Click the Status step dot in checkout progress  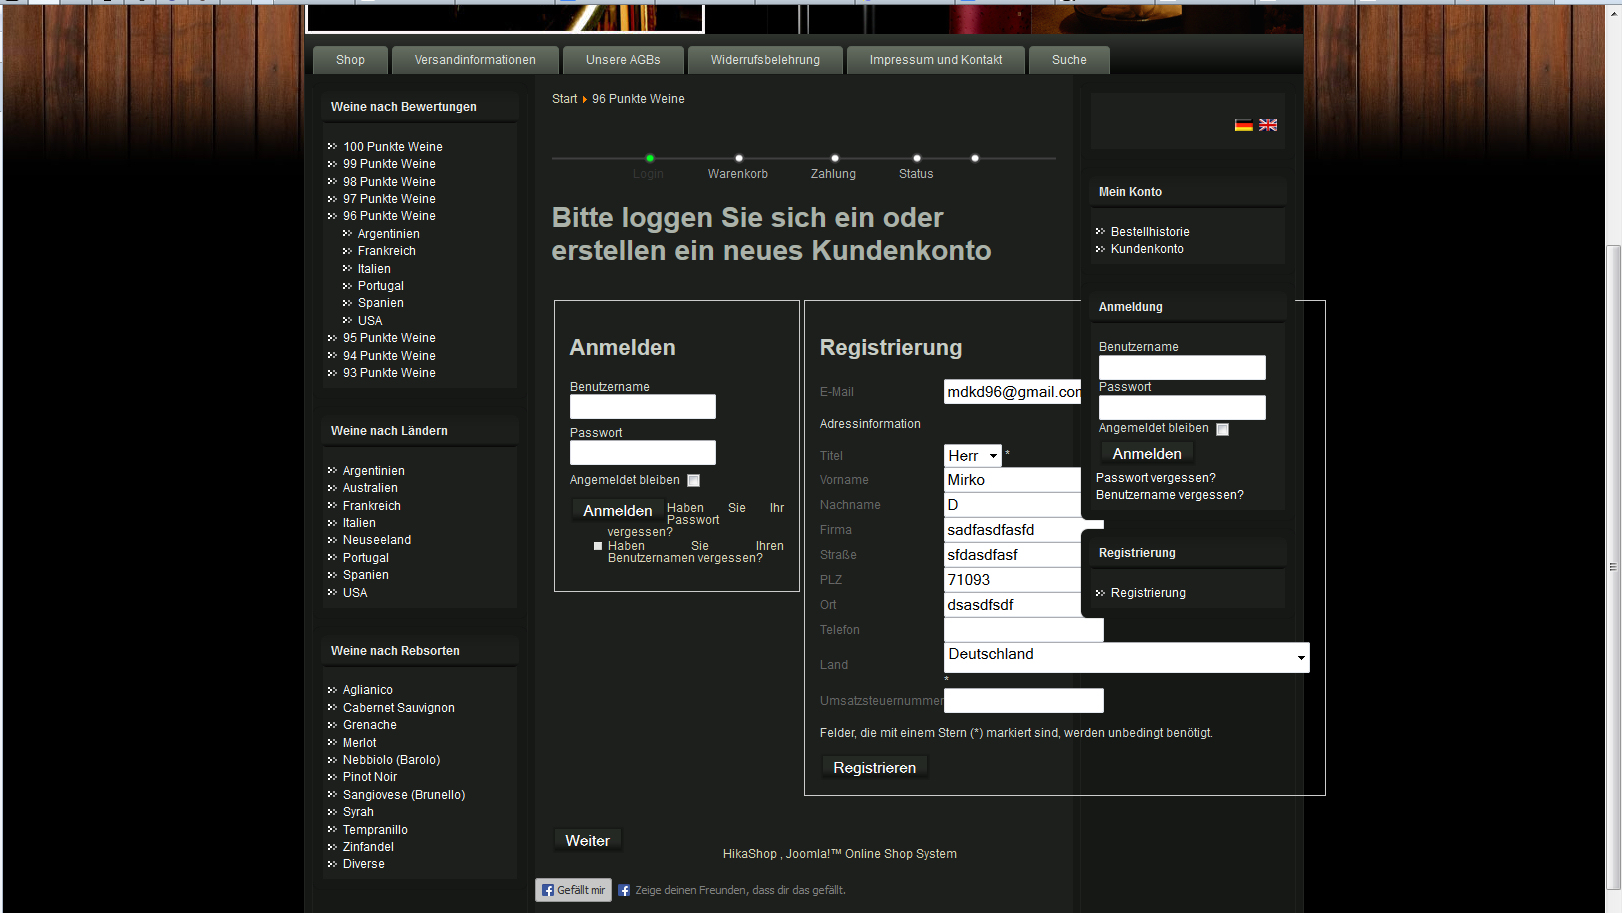click(917, 158)
